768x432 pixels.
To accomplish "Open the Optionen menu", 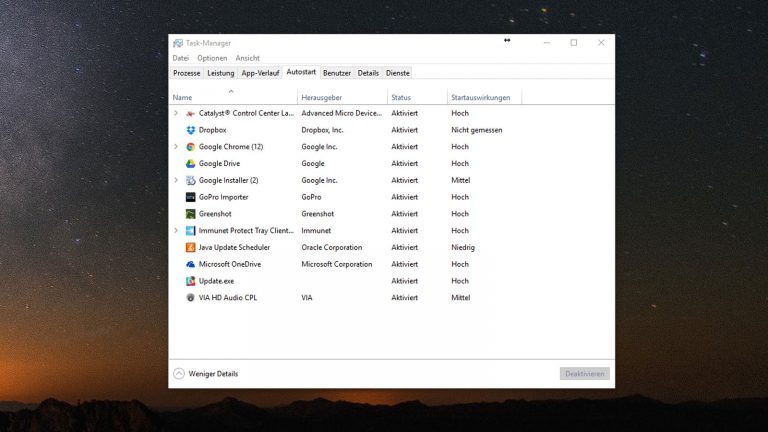I will [212, 58].
